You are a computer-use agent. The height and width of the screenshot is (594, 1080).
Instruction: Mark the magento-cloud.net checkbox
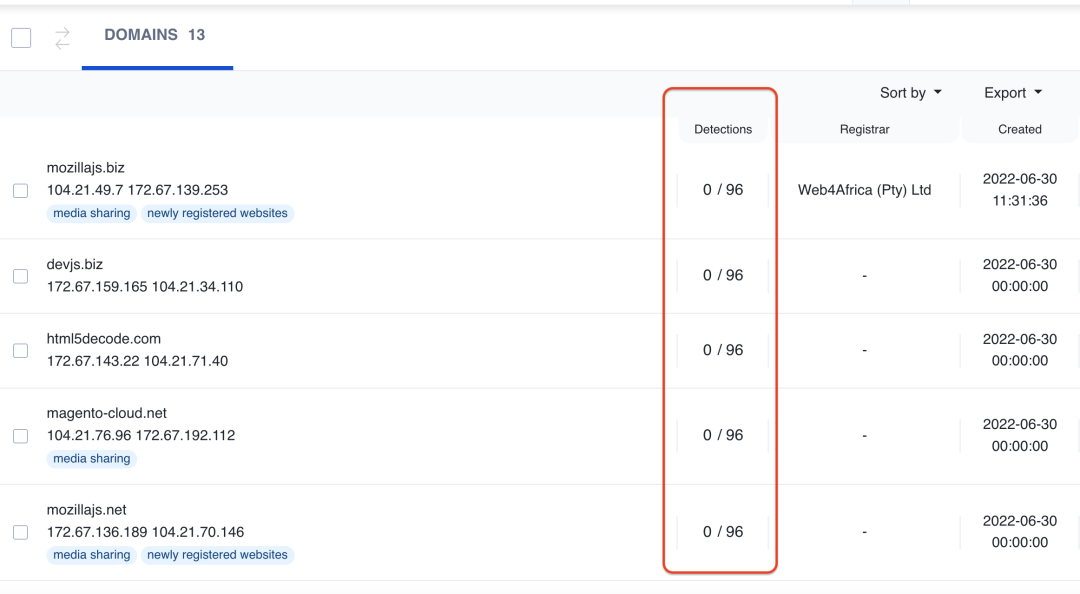click(x=20, y=436)
